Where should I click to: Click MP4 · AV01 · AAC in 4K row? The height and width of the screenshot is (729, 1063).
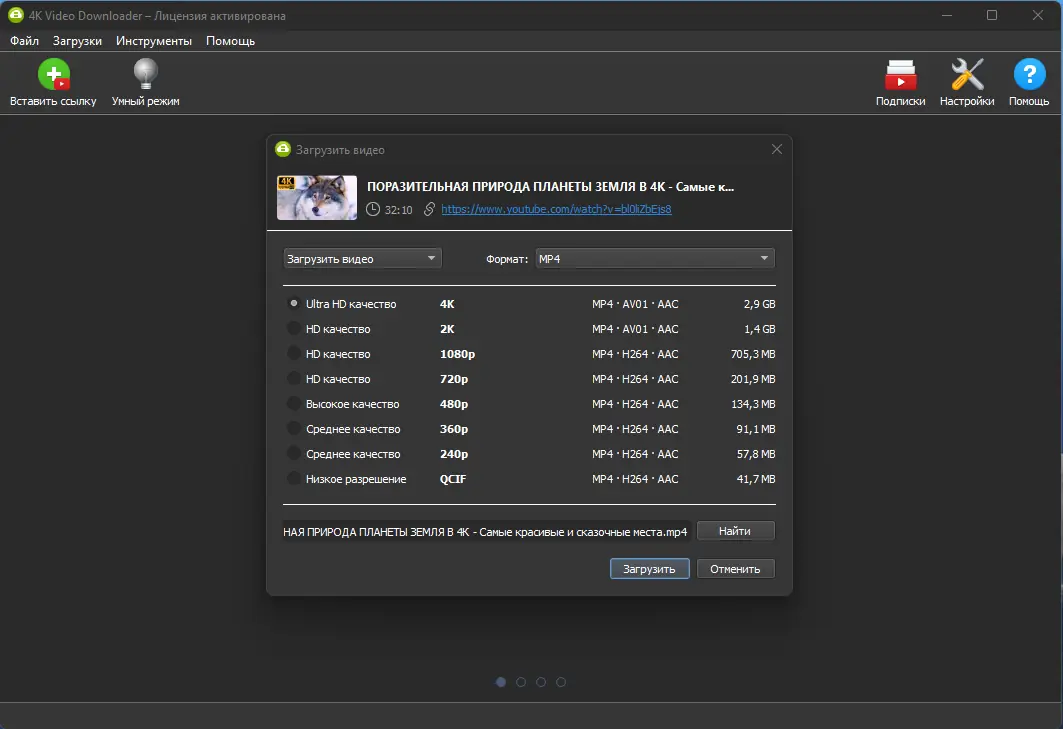635,304
